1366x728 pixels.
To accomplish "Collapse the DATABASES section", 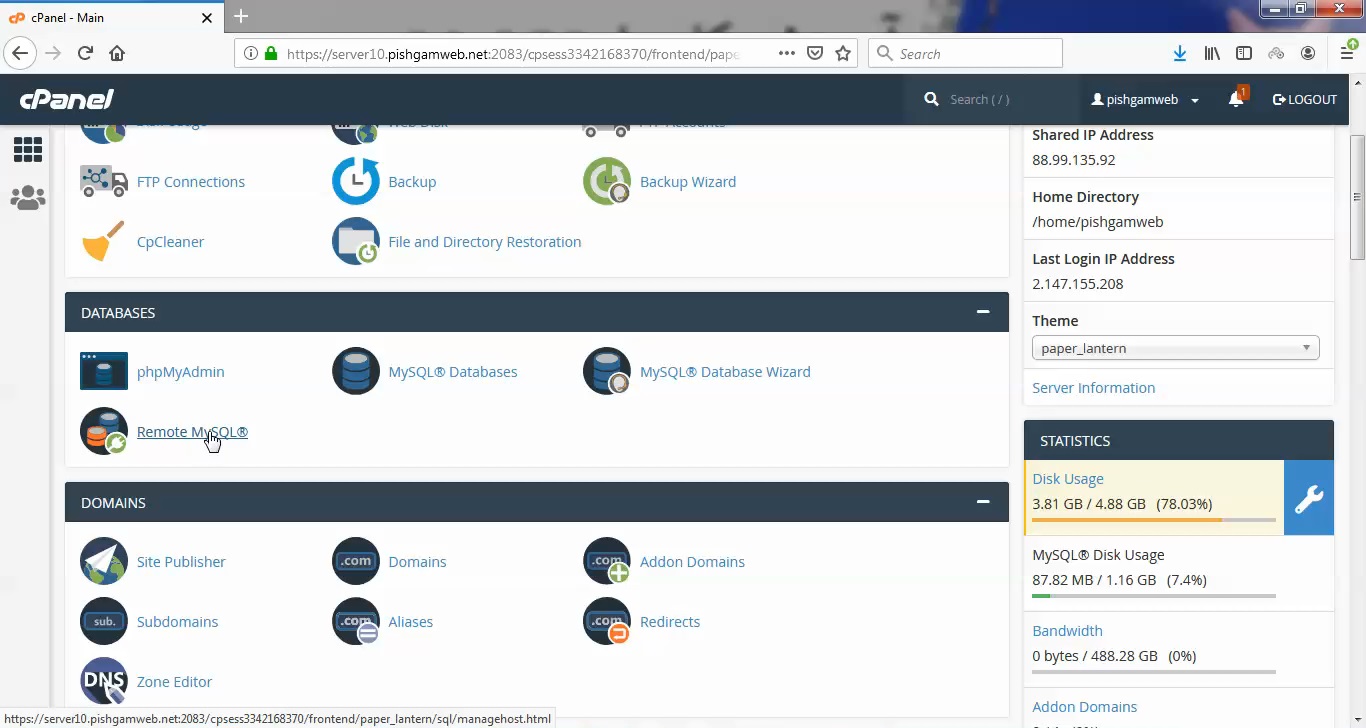I will (983, 311).
